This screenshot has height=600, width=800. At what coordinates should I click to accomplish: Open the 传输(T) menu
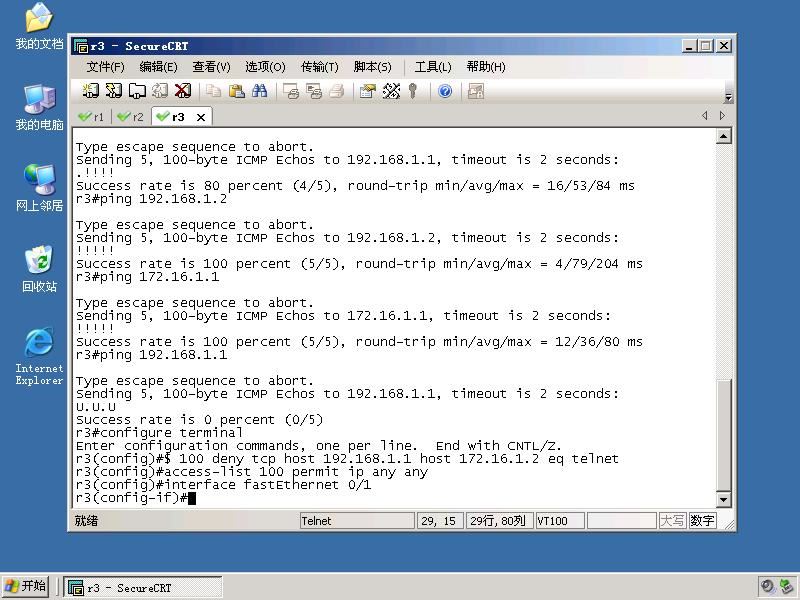click(319, 67)
